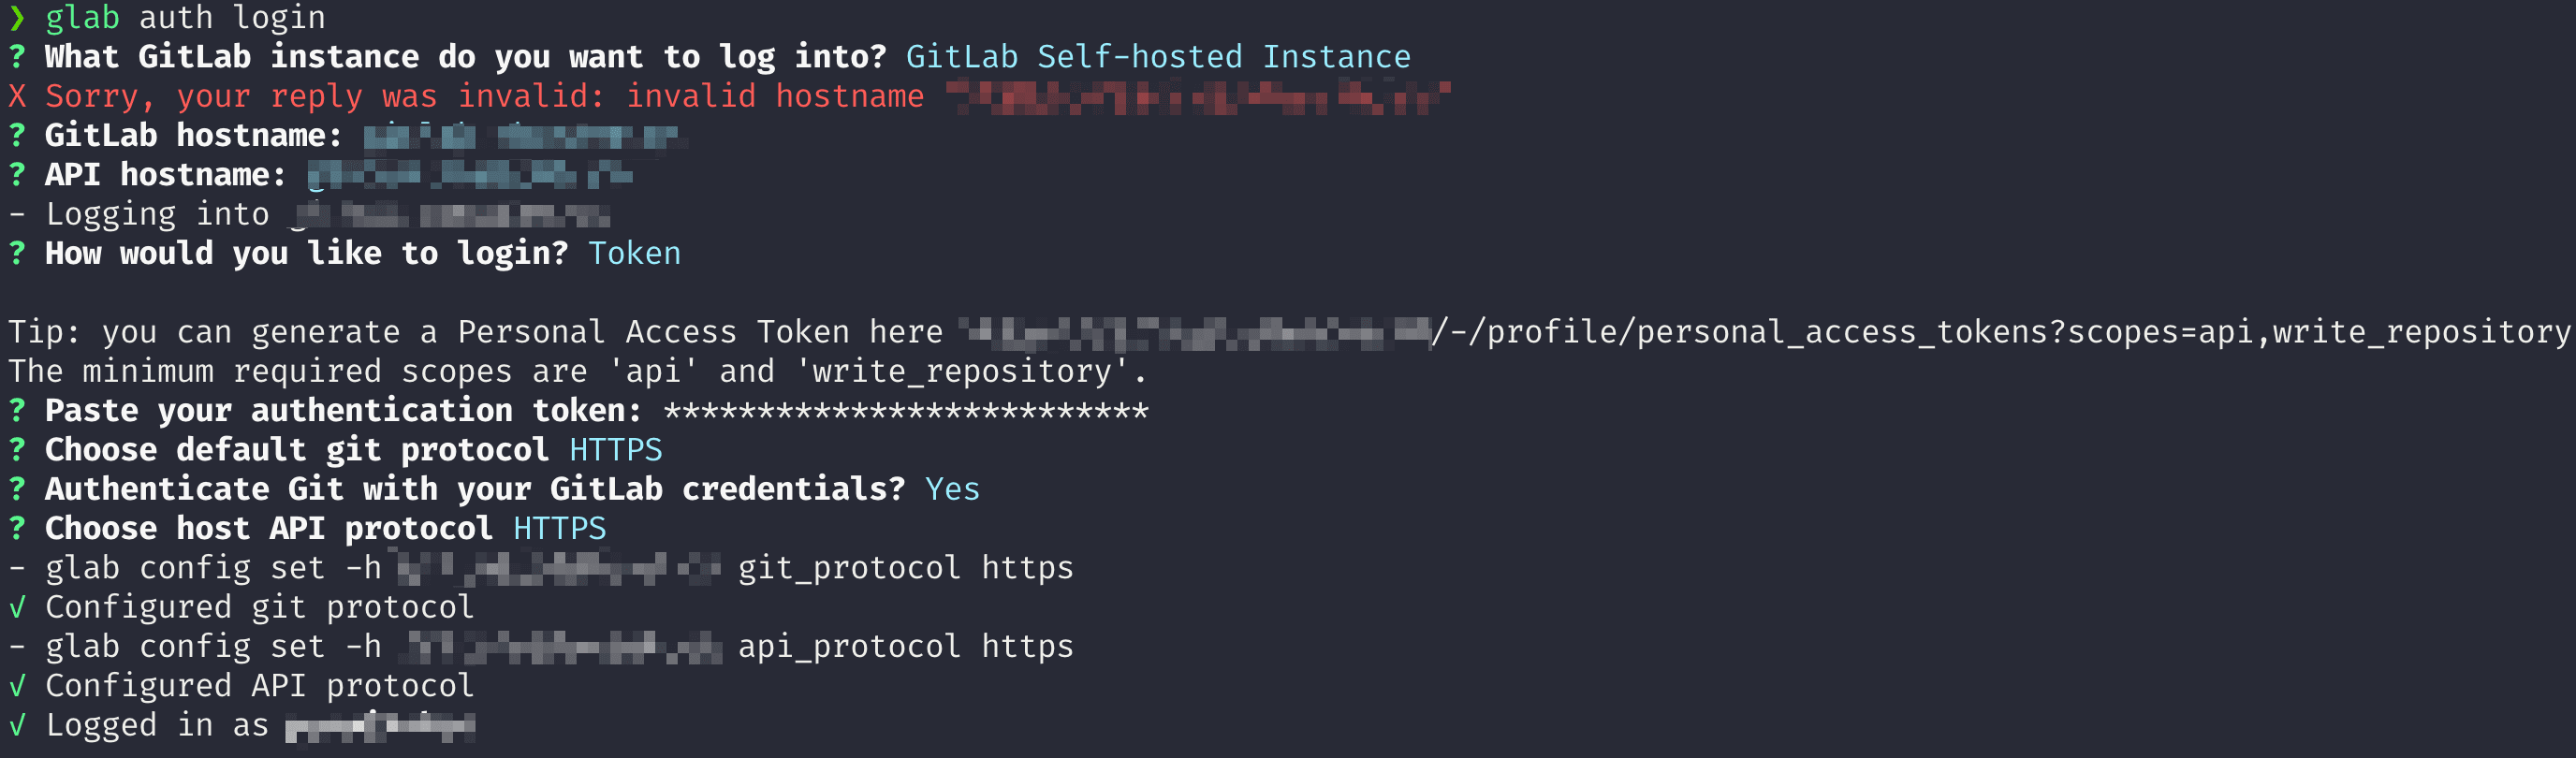
Task: Click the glab auth login command text
Action: click(x=185, y=18)
